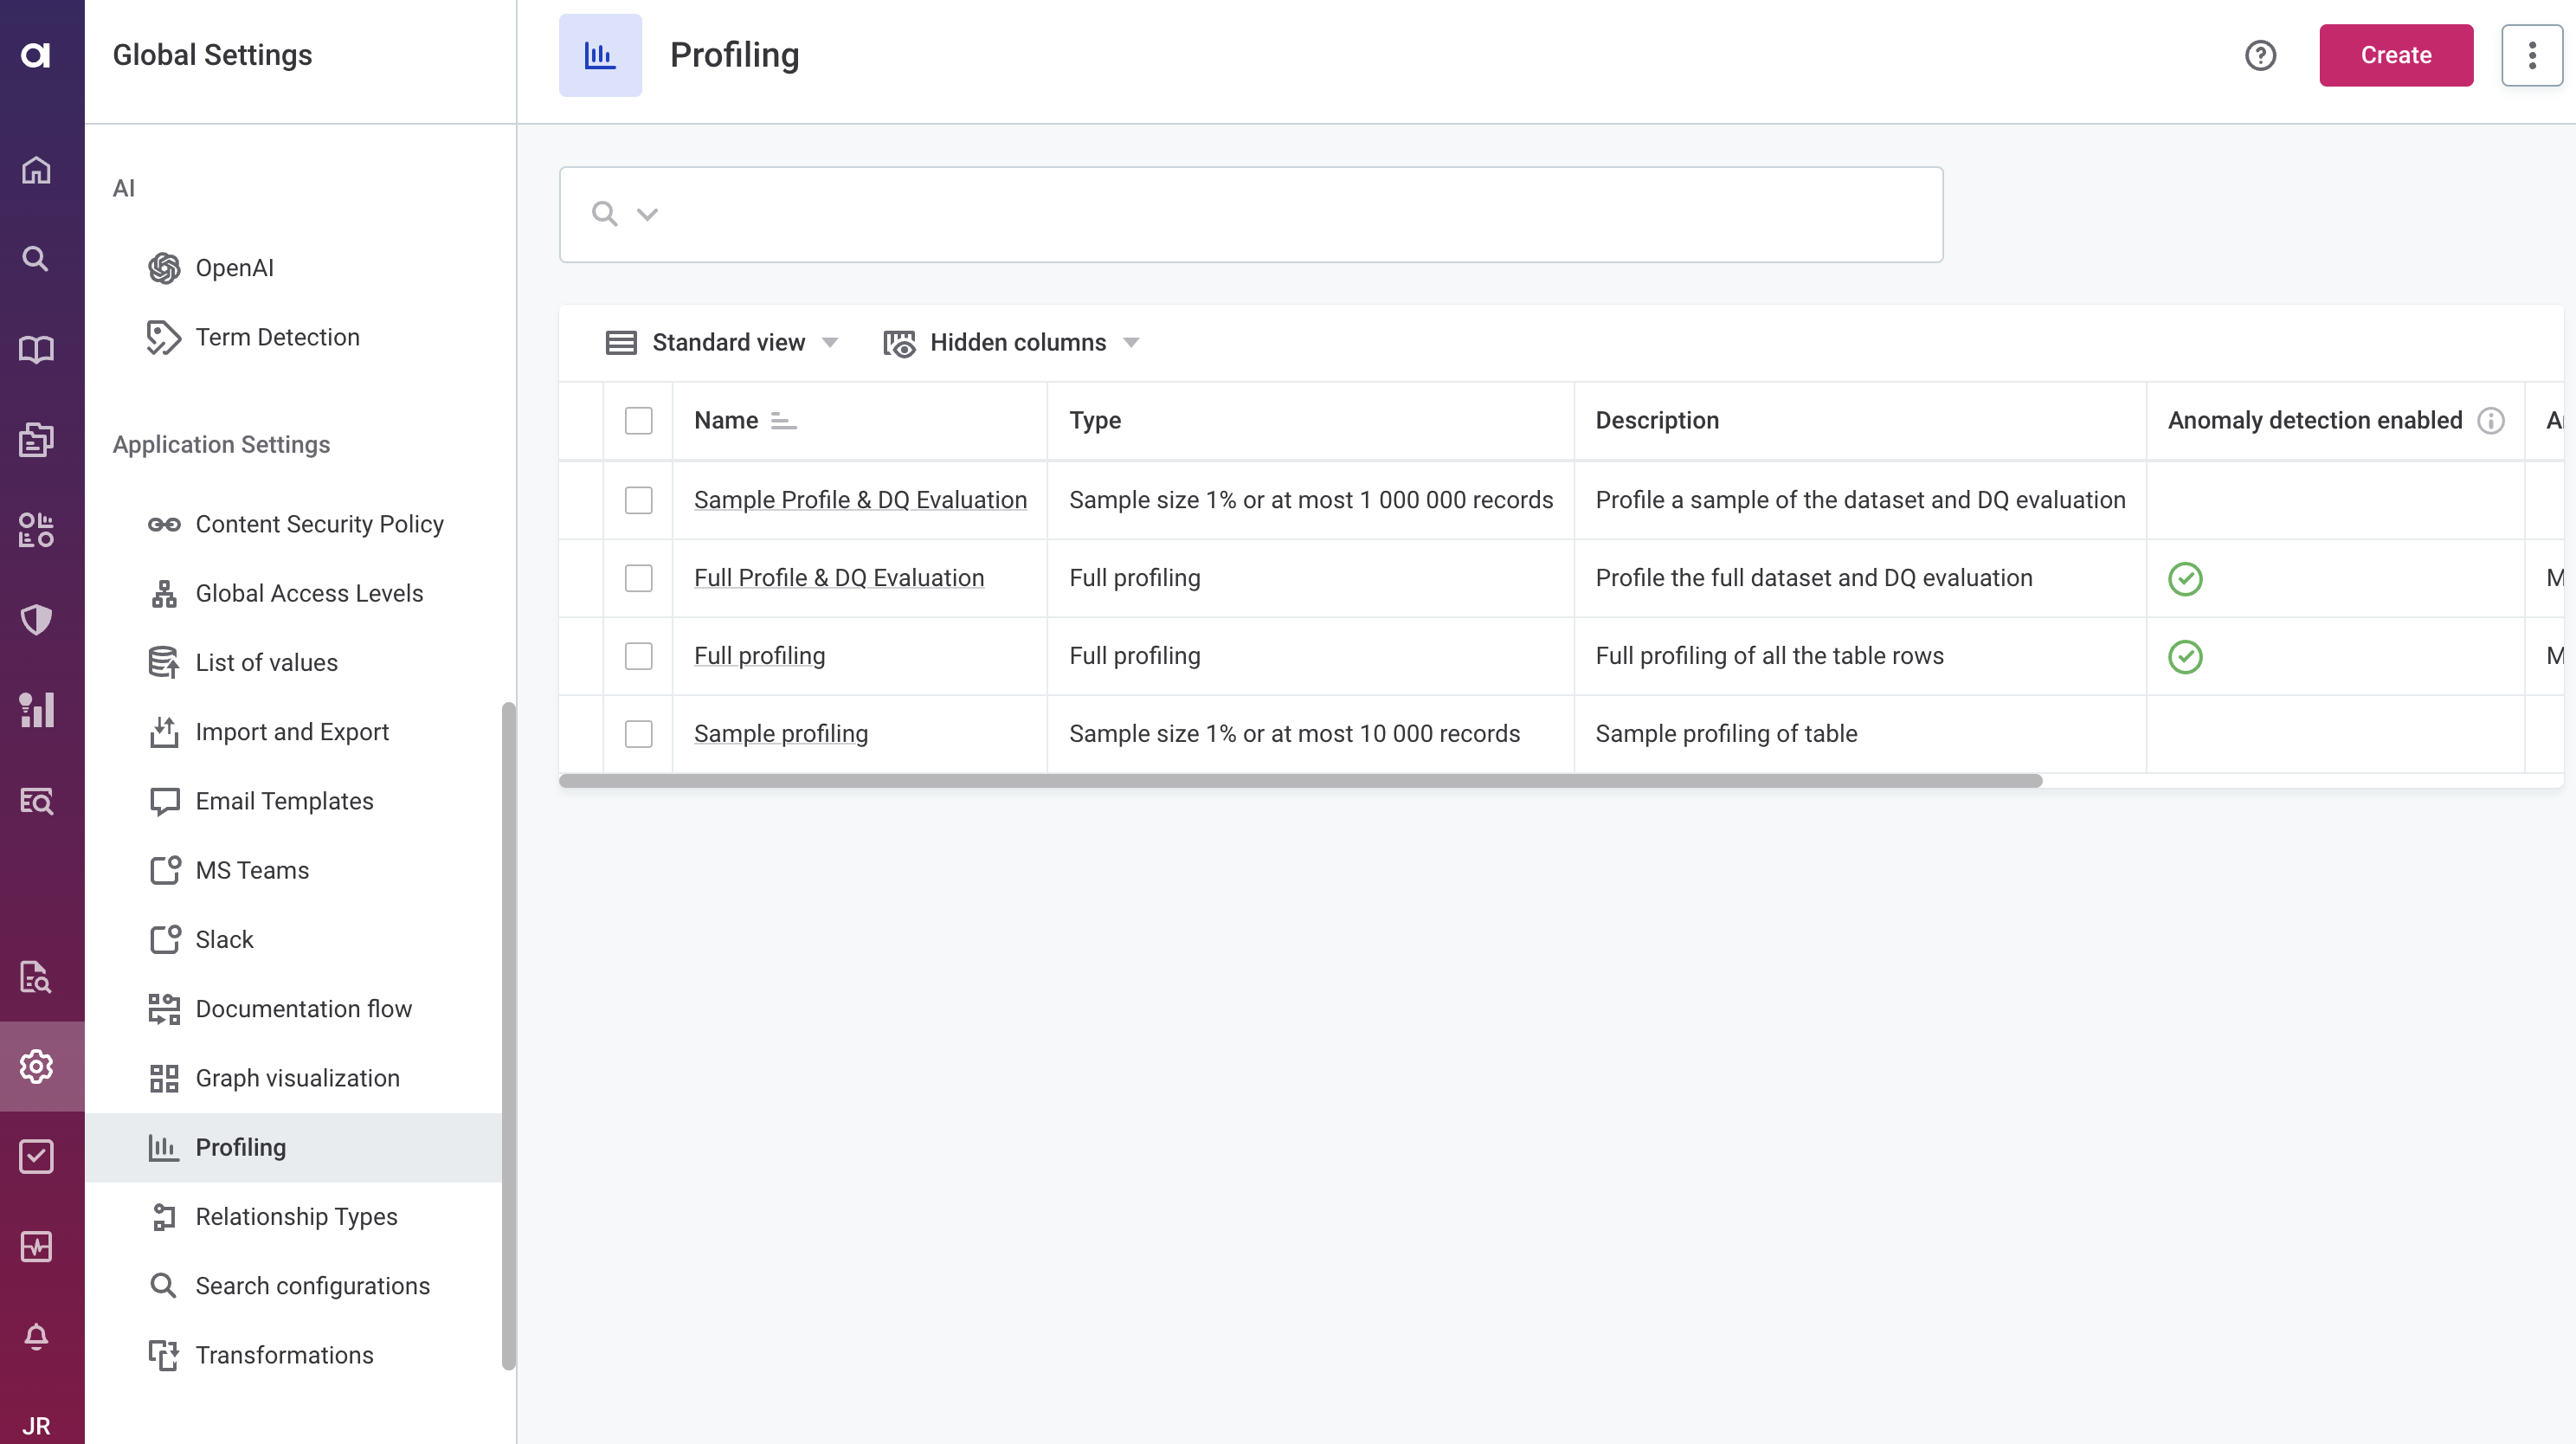Open the global Search icon in sidebar

coord(37,259)
